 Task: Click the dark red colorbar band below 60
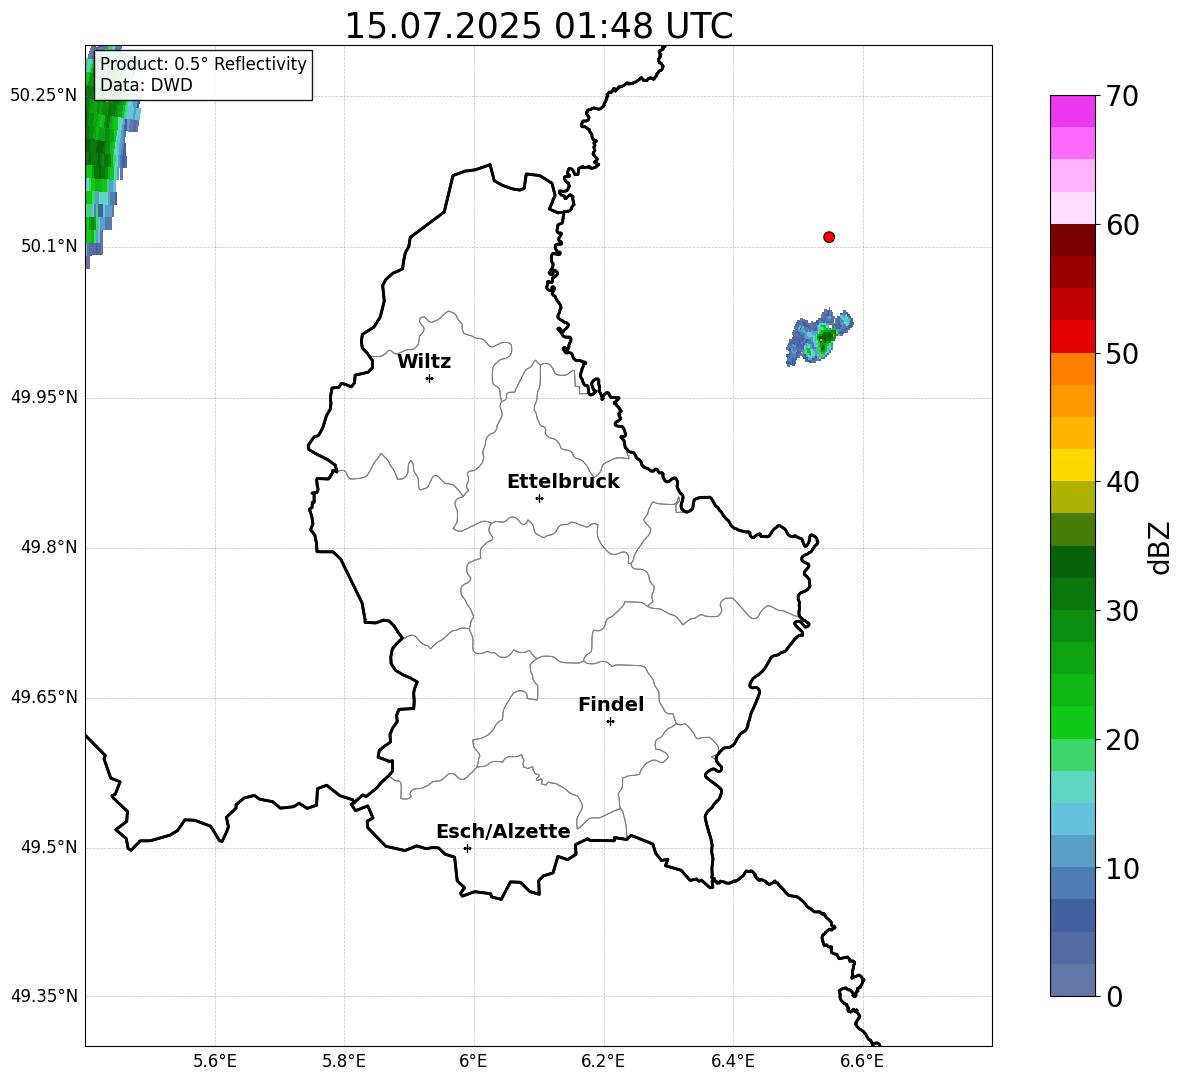[1073, 240]
